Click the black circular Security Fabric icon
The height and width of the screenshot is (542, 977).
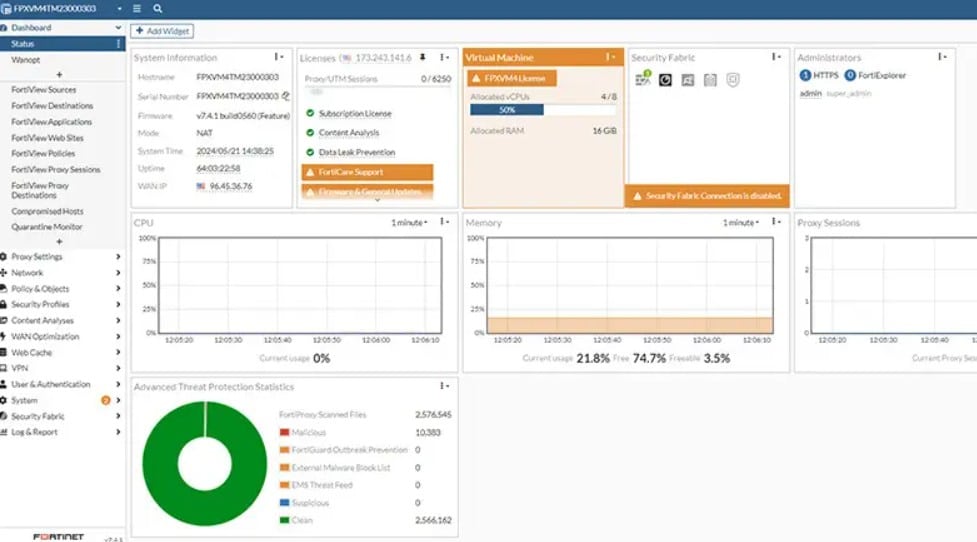point(665,80)
